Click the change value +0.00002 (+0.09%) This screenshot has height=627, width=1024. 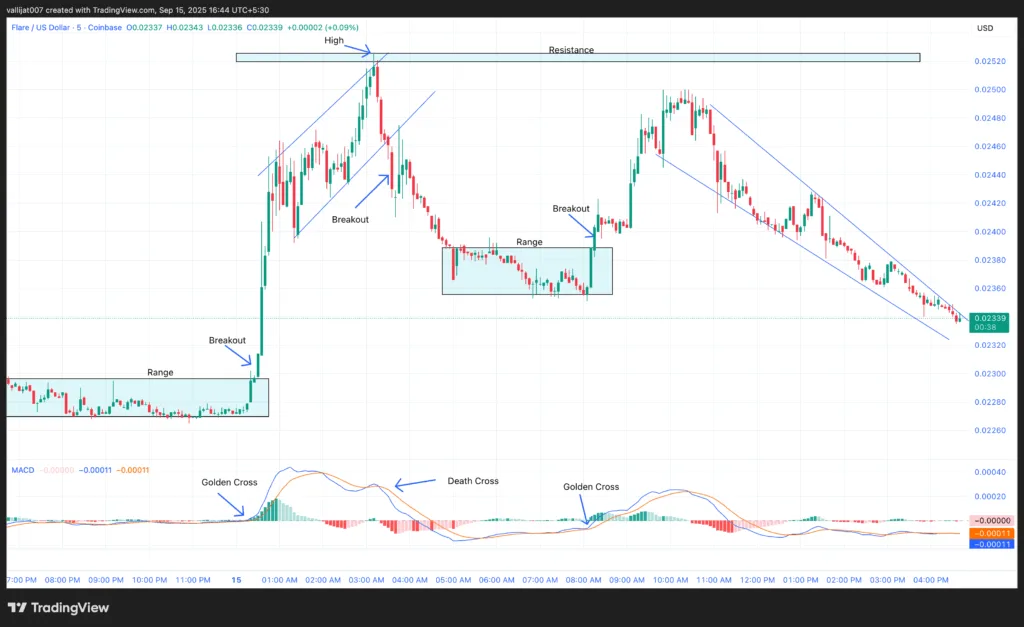click(x=323, y=27)
